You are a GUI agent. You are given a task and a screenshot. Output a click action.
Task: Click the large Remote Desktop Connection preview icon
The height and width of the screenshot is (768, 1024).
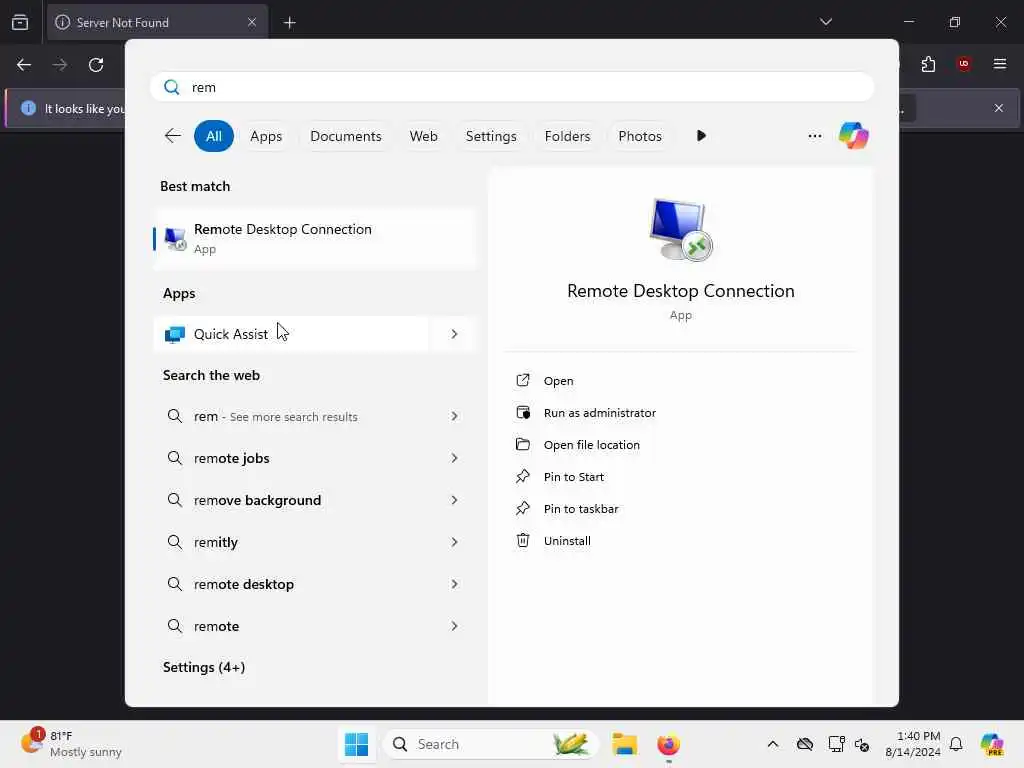[680, 229]
